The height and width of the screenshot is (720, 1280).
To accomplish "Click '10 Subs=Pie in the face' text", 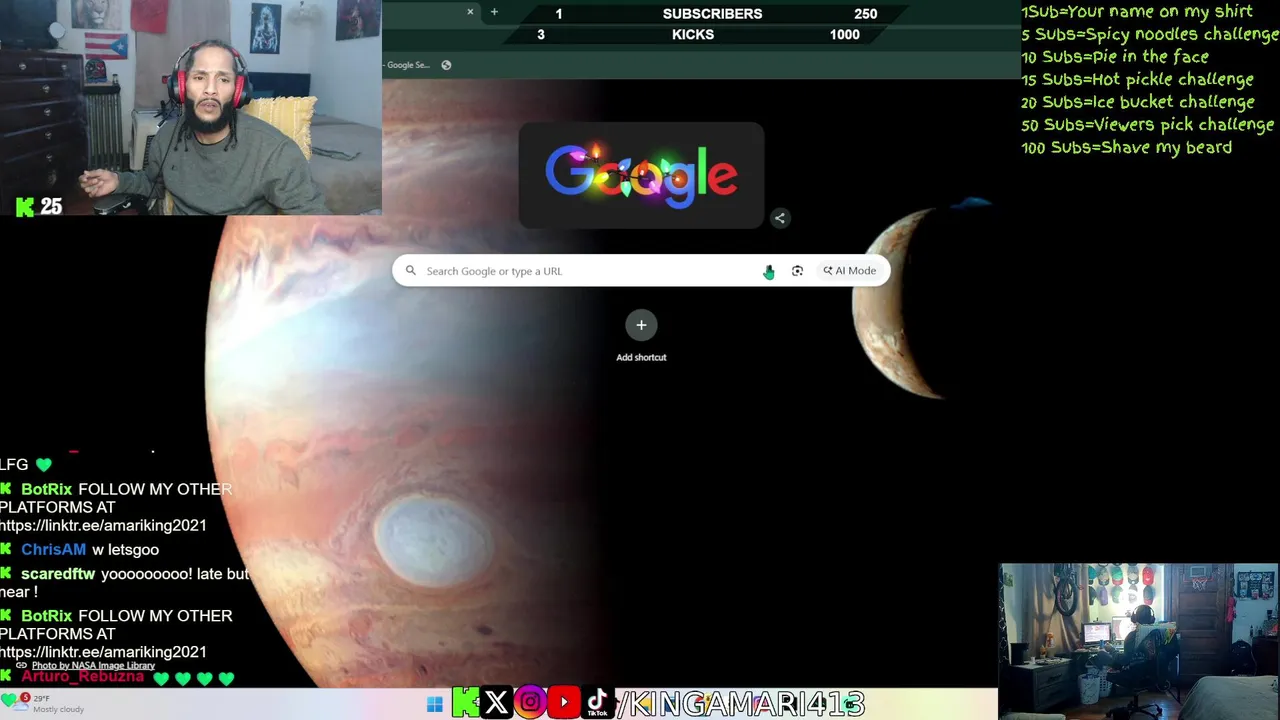I will pos(1115,57).
